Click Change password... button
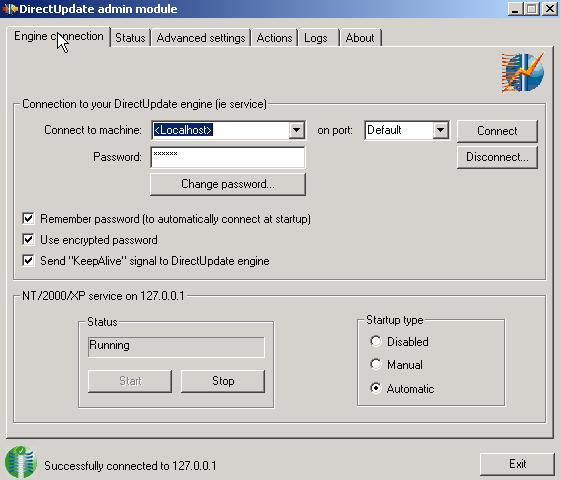Screen dimensions: 561x480 228,184
